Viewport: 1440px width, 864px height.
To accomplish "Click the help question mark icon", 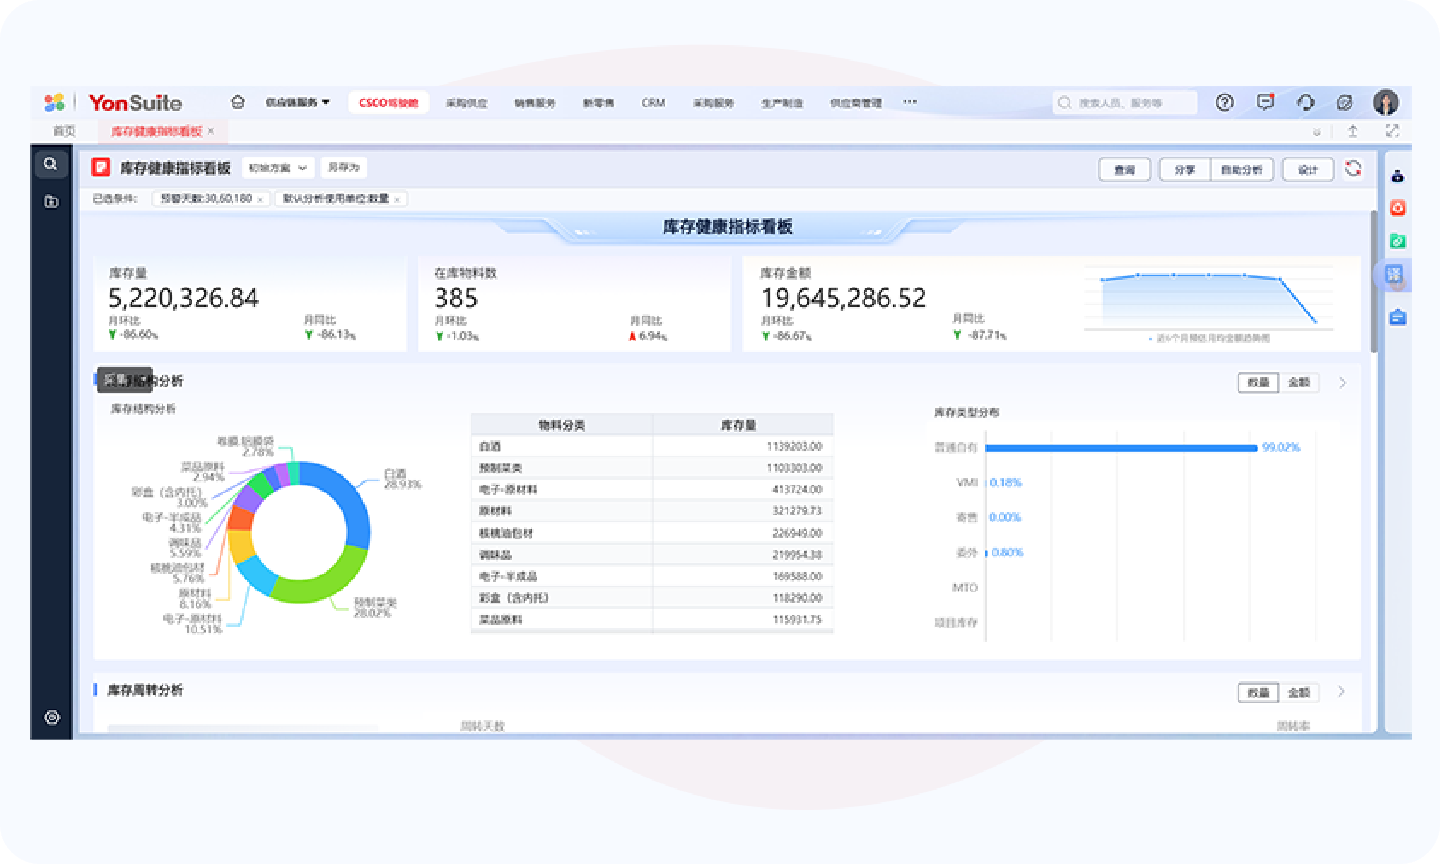I will tap(1224, 102).
